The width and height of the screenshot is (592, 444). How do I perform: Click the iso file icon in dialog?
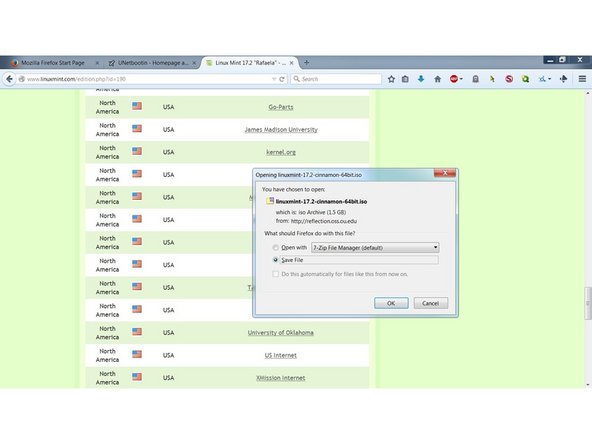[x=270, y=201]
